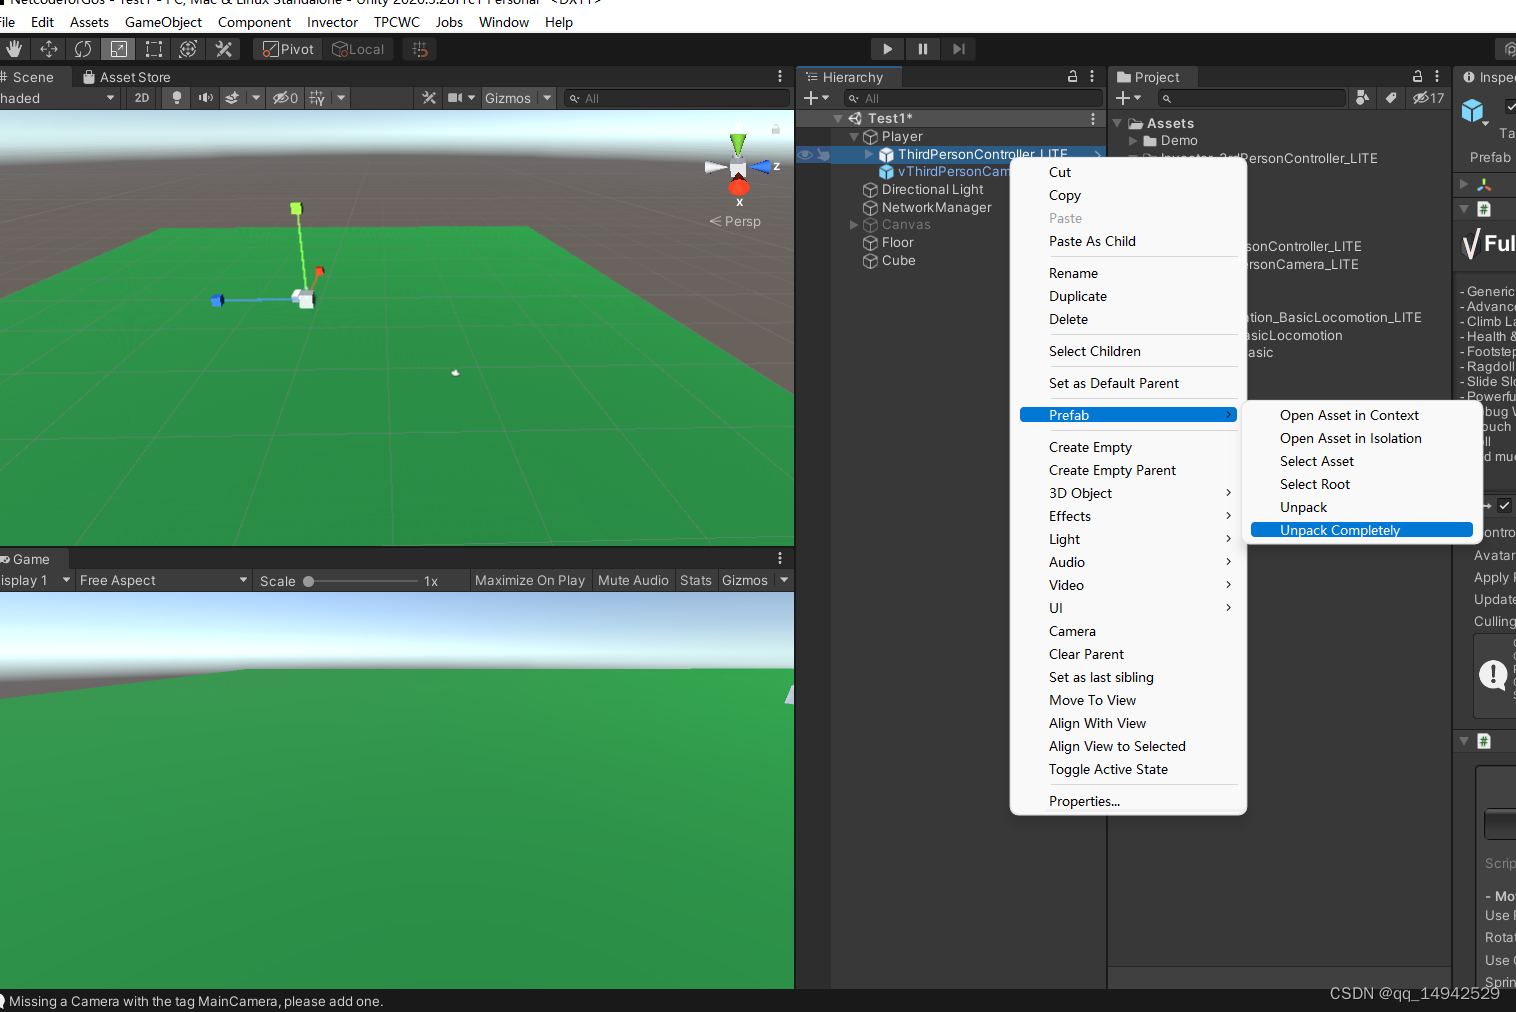The width and height of the screenshot is (1516, 1012).
Task: Open the Asset Store tab
Action: tap(126, 77)
